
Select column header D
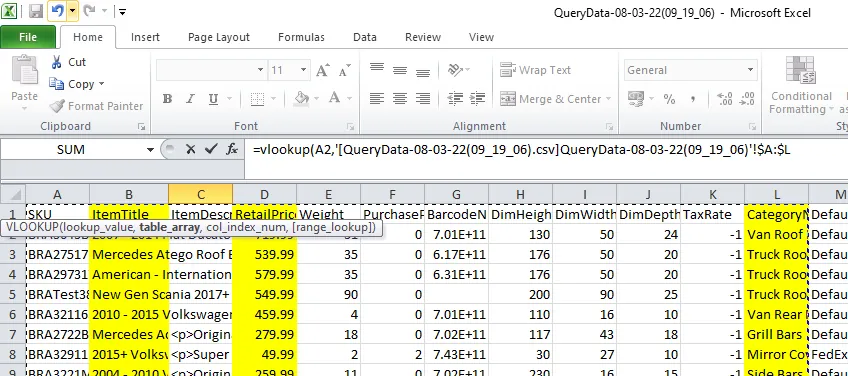coord(264,194)
